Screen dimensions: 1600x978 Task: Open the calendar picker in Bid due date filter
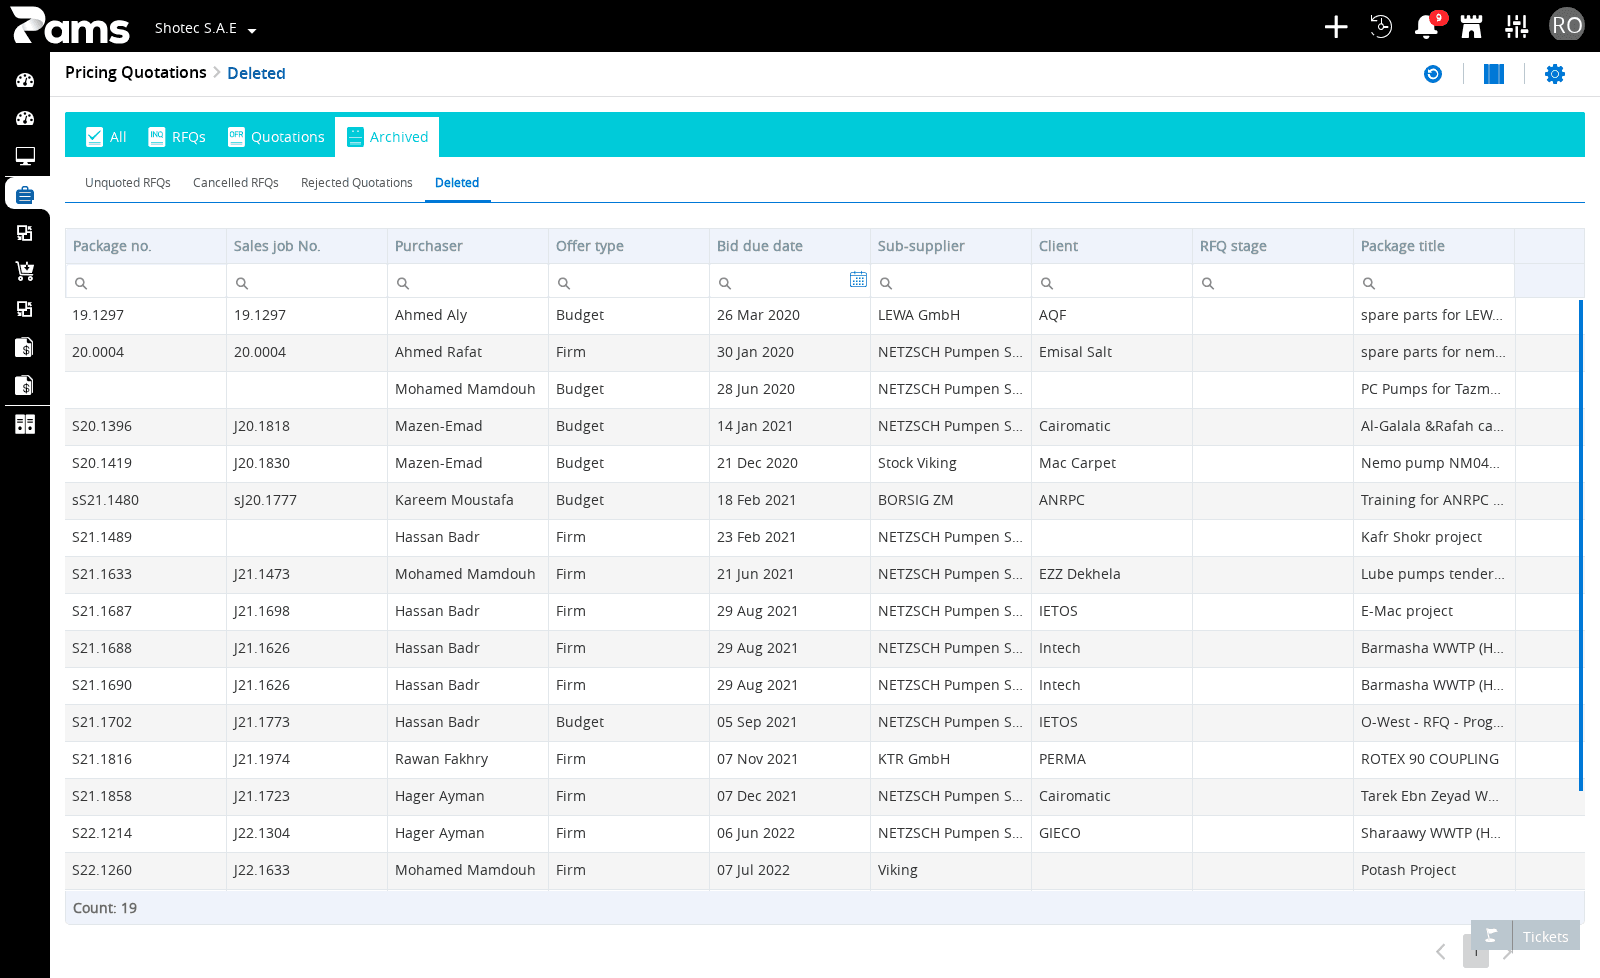pos(858,280)
